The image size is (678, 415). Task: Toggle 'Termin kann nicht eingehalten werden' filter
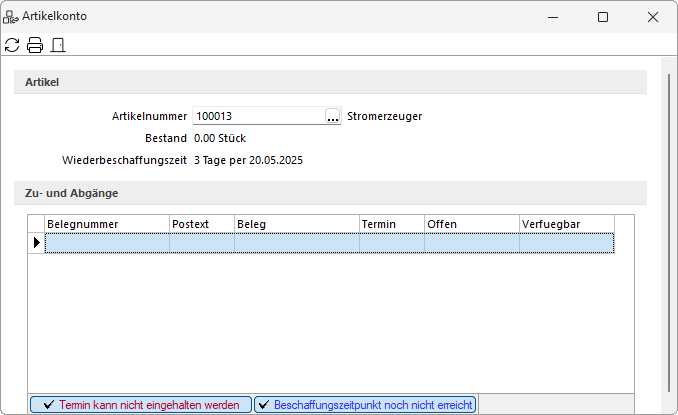(x=140, y=405)
